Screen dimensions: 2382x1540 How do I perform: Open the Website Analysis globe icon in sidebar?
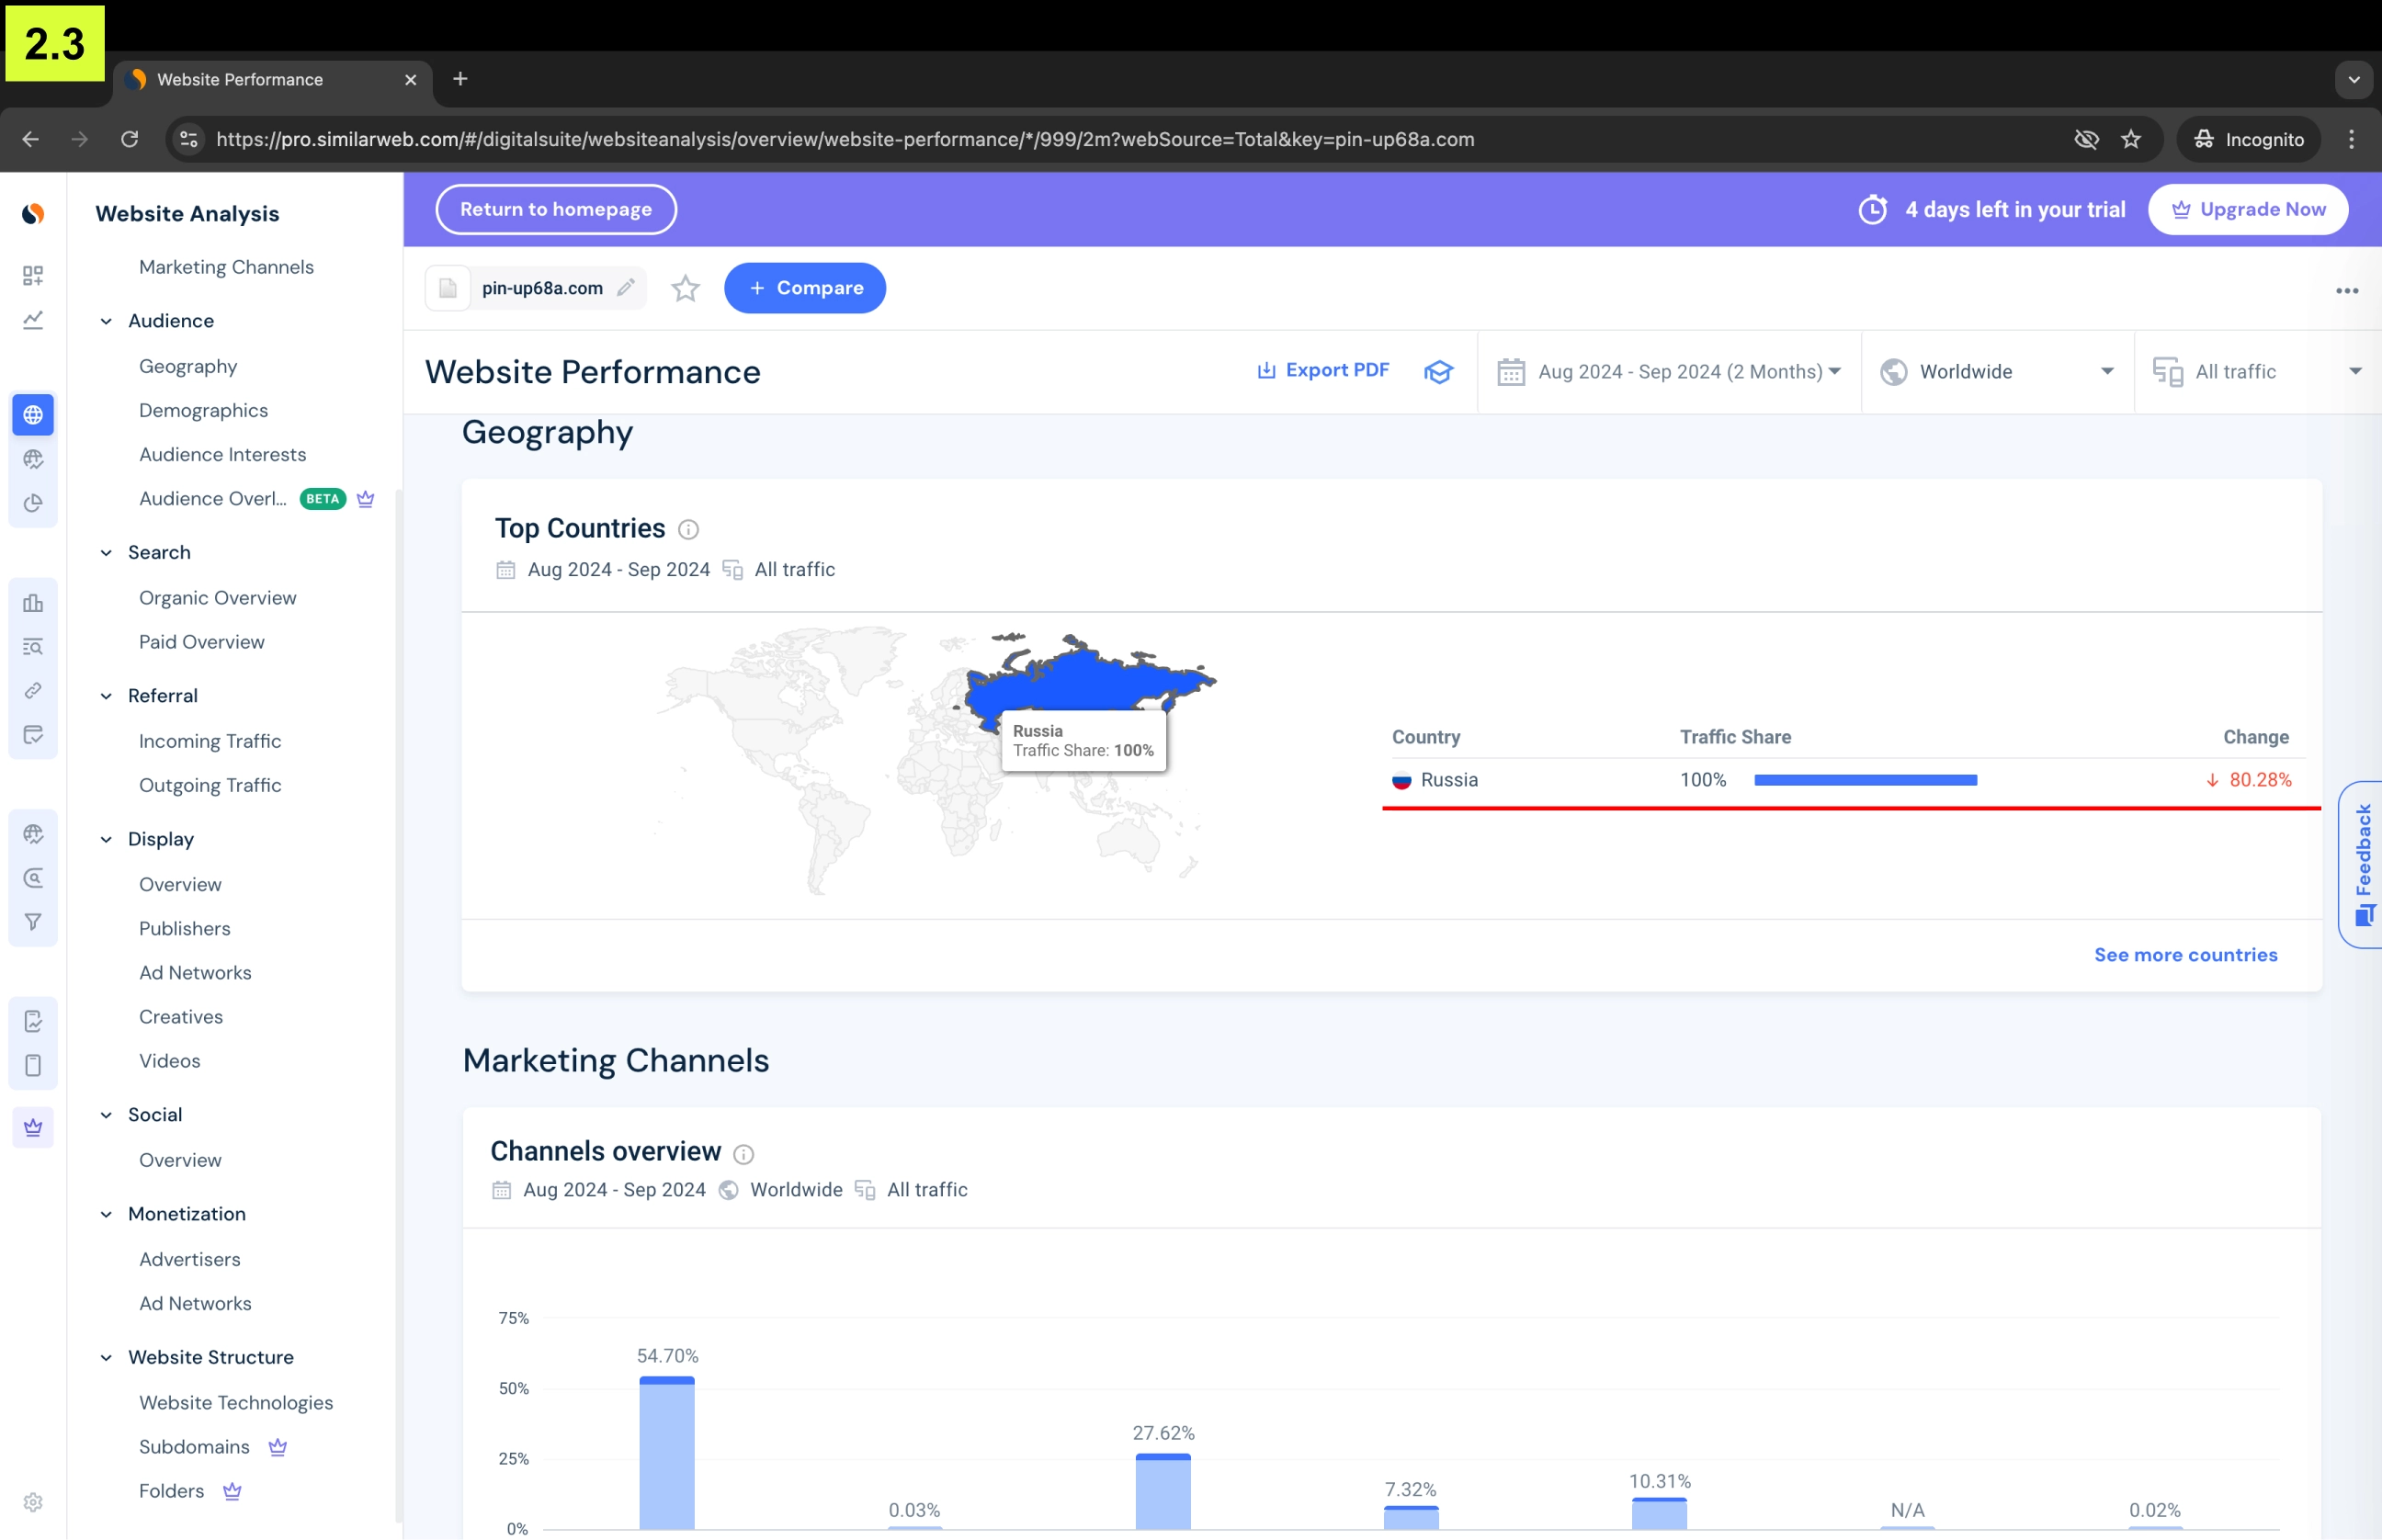tap(33, 414)
